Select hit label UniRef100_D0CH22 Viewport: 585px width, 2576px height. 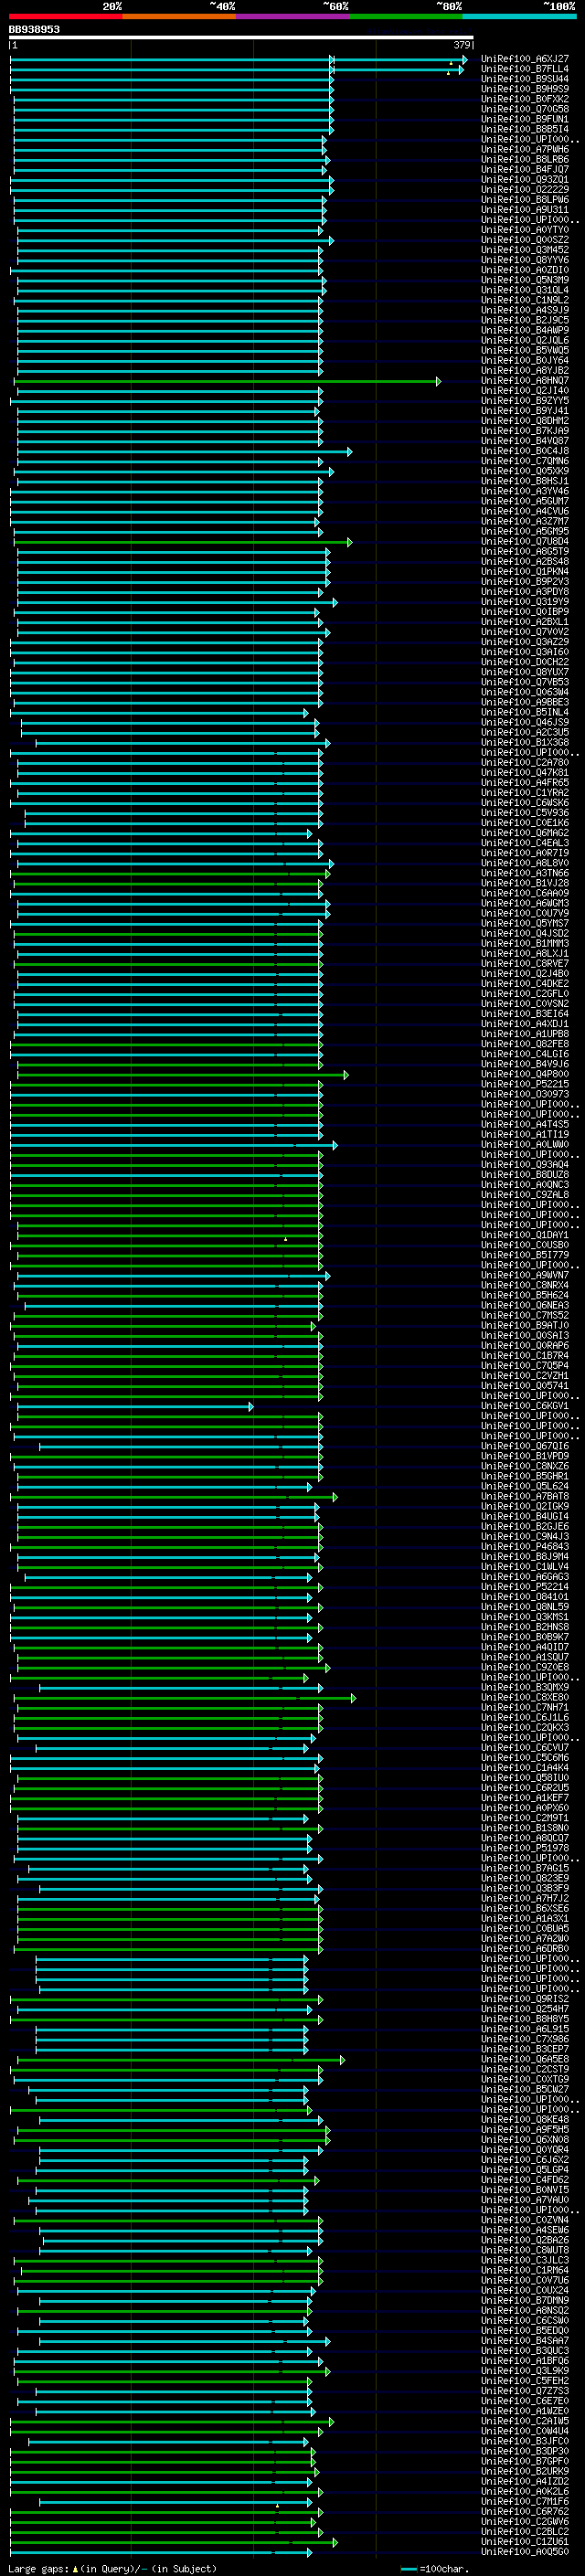525,662
